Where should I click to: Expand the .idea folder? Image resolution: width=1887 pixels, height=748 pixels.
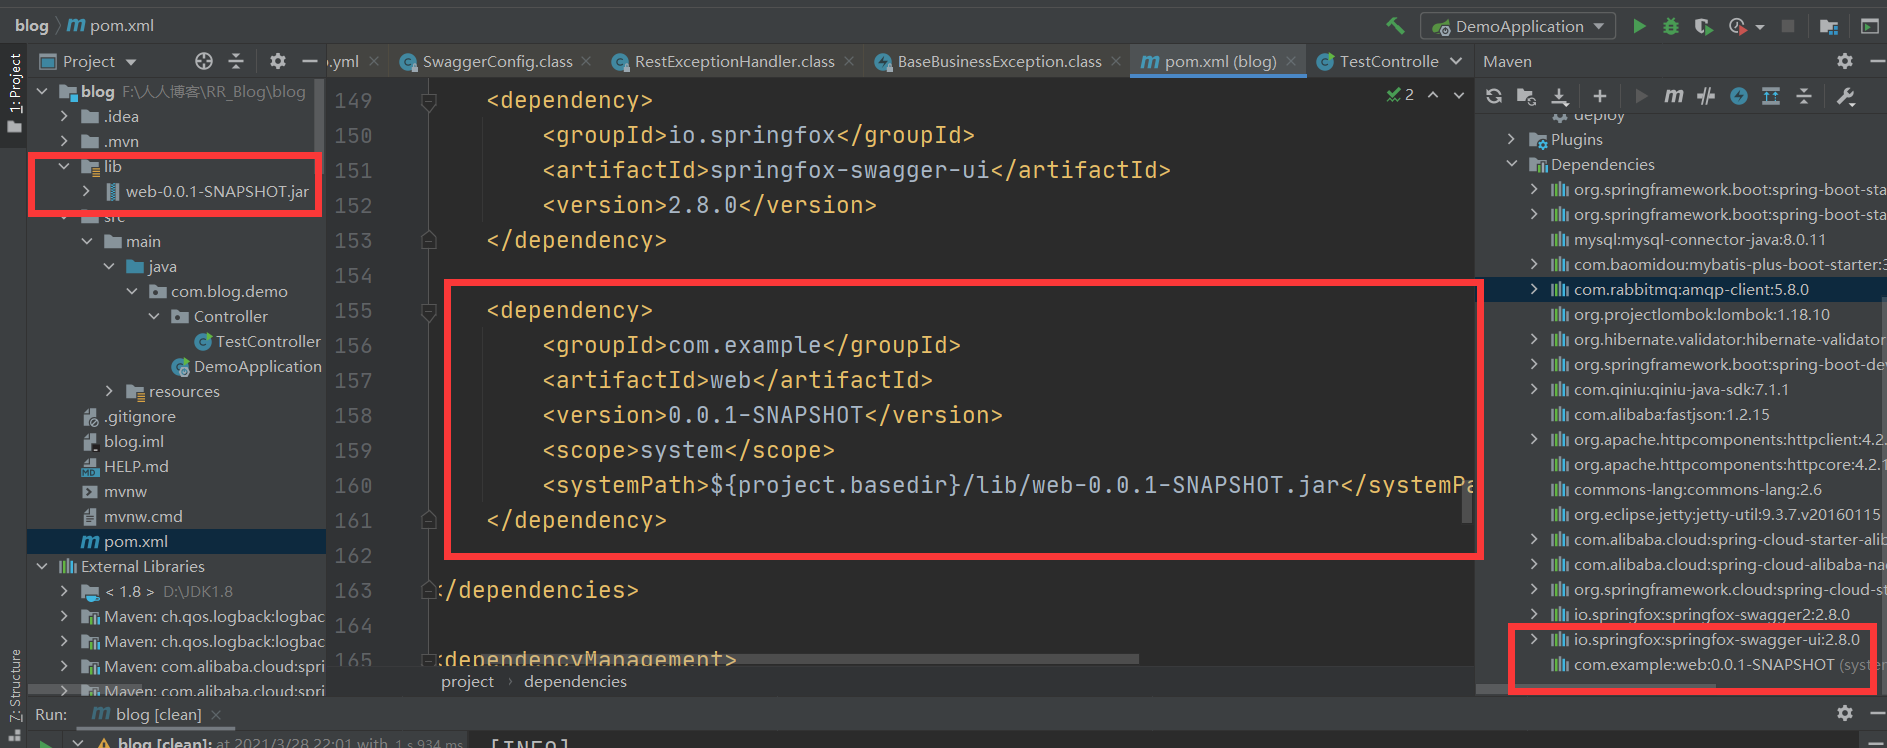coord(64,116)
